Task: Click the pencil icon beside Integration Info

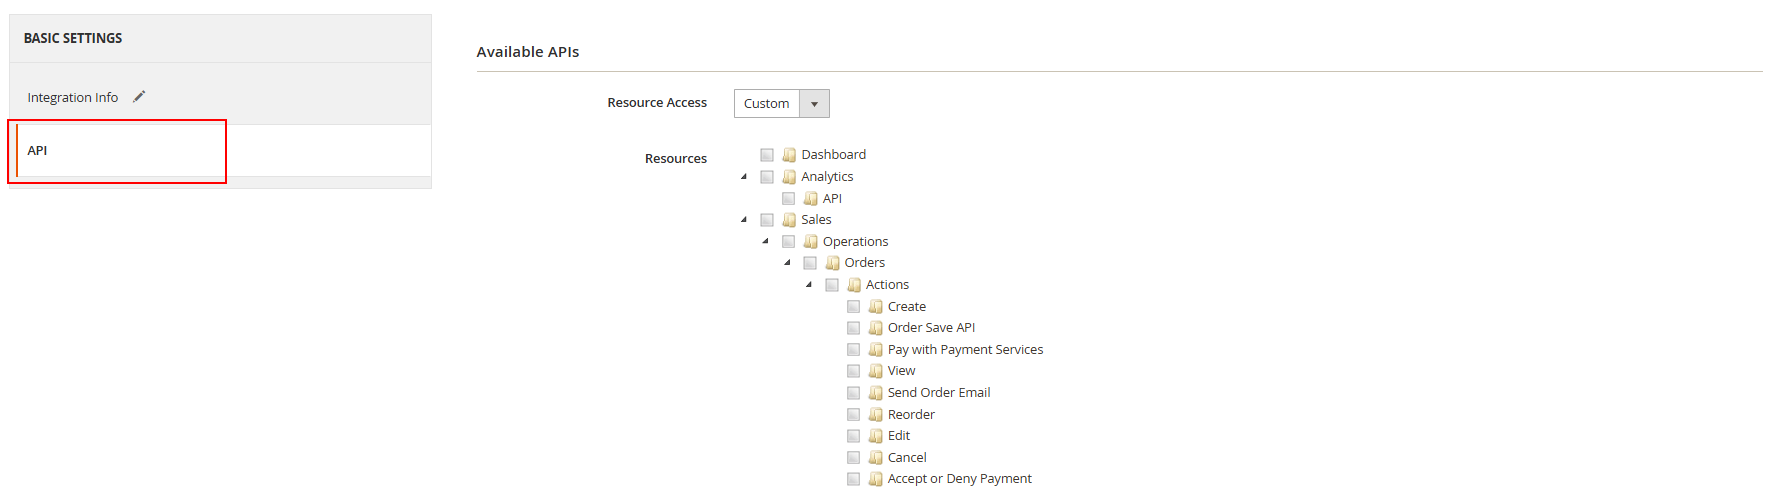Action: [x=139, y=96]
